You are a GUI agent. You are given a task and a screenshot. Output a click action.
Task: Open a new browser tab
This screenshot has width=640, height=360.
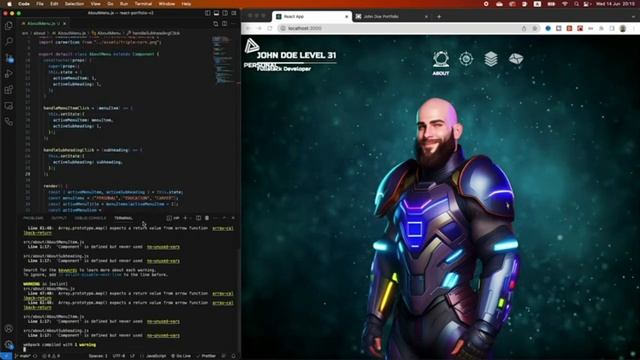(x=439, y=17)
